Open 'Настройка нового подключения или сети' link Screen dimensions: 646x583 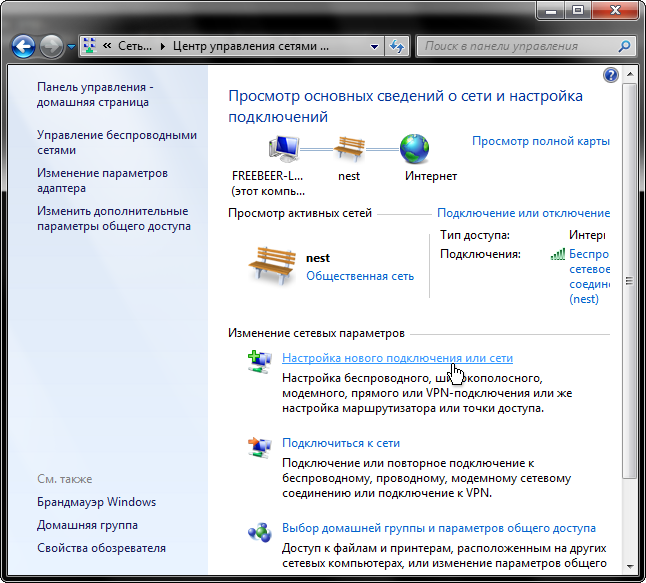click(x=397, y=358)
